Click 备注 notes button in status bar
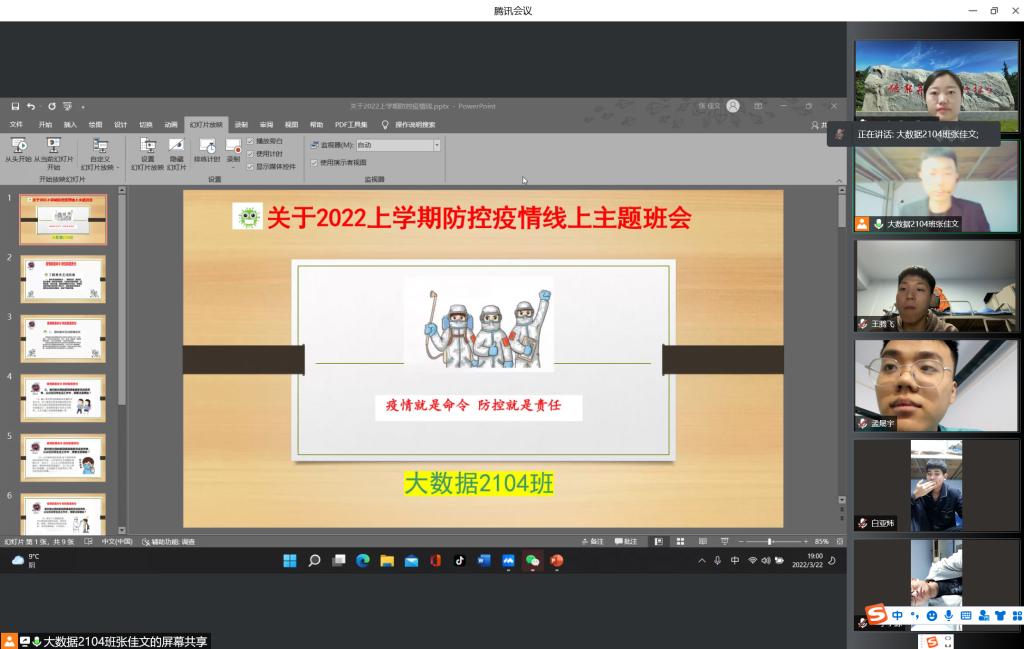Screen dimensions: 1024x649 [593, 541]
